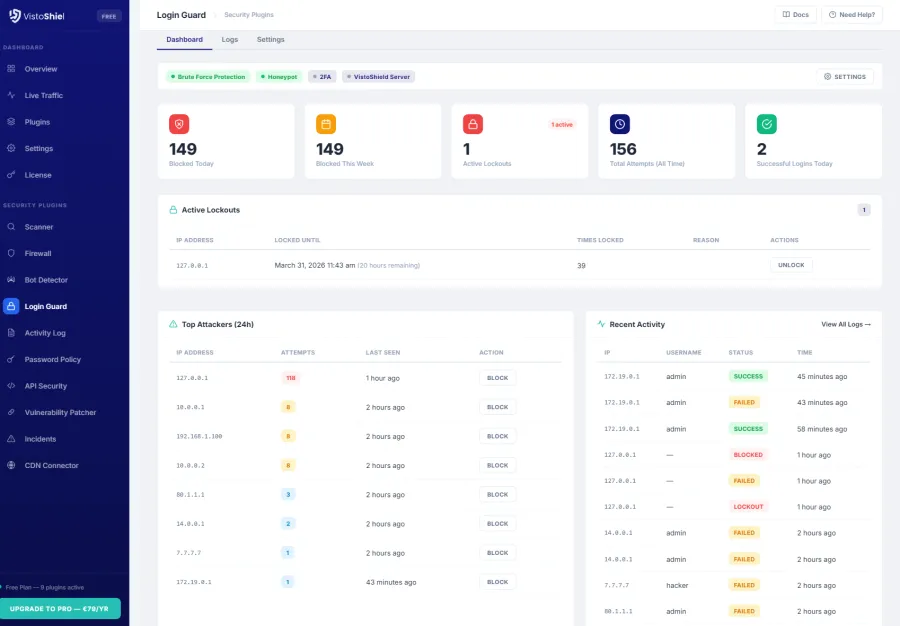
Task: Unlock the 127.0.0.1 lockout entry
Action: click(790, 265)
